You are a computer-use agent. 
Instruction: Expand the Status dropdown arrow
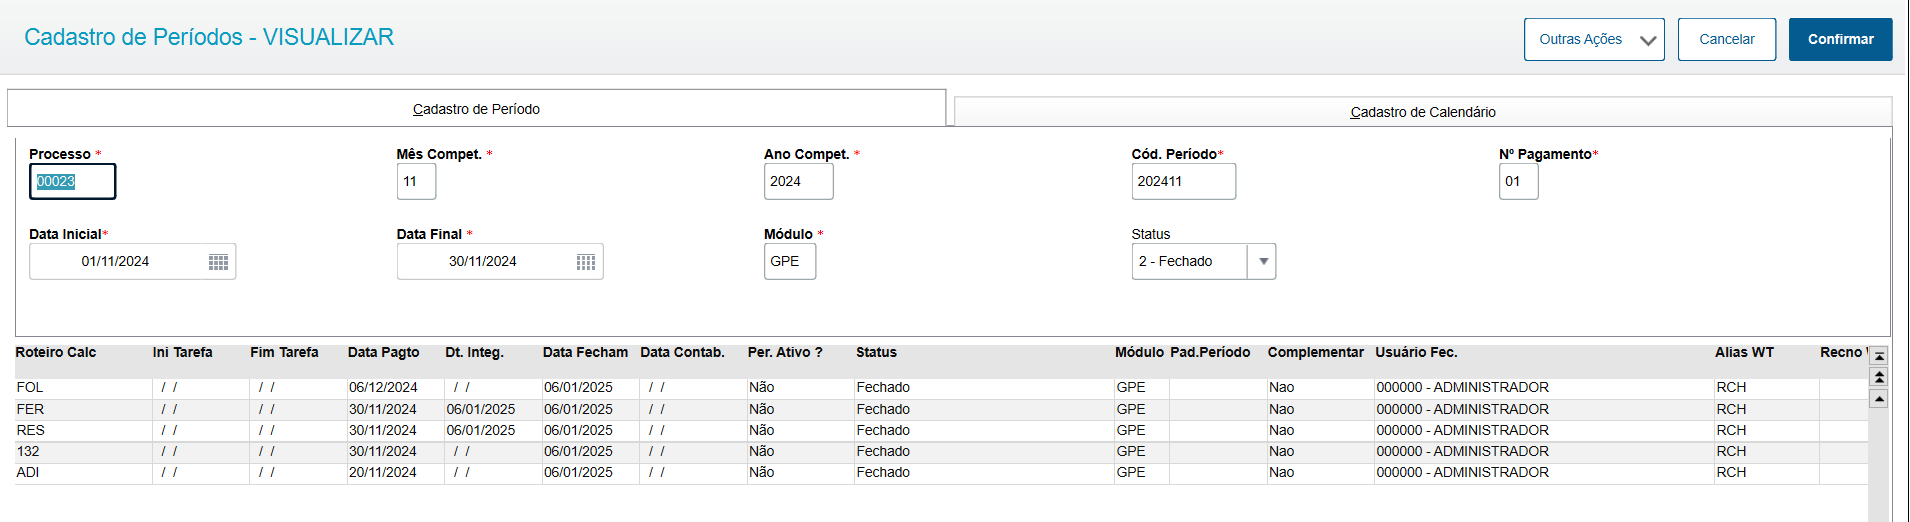click(x=1263, y=262)
